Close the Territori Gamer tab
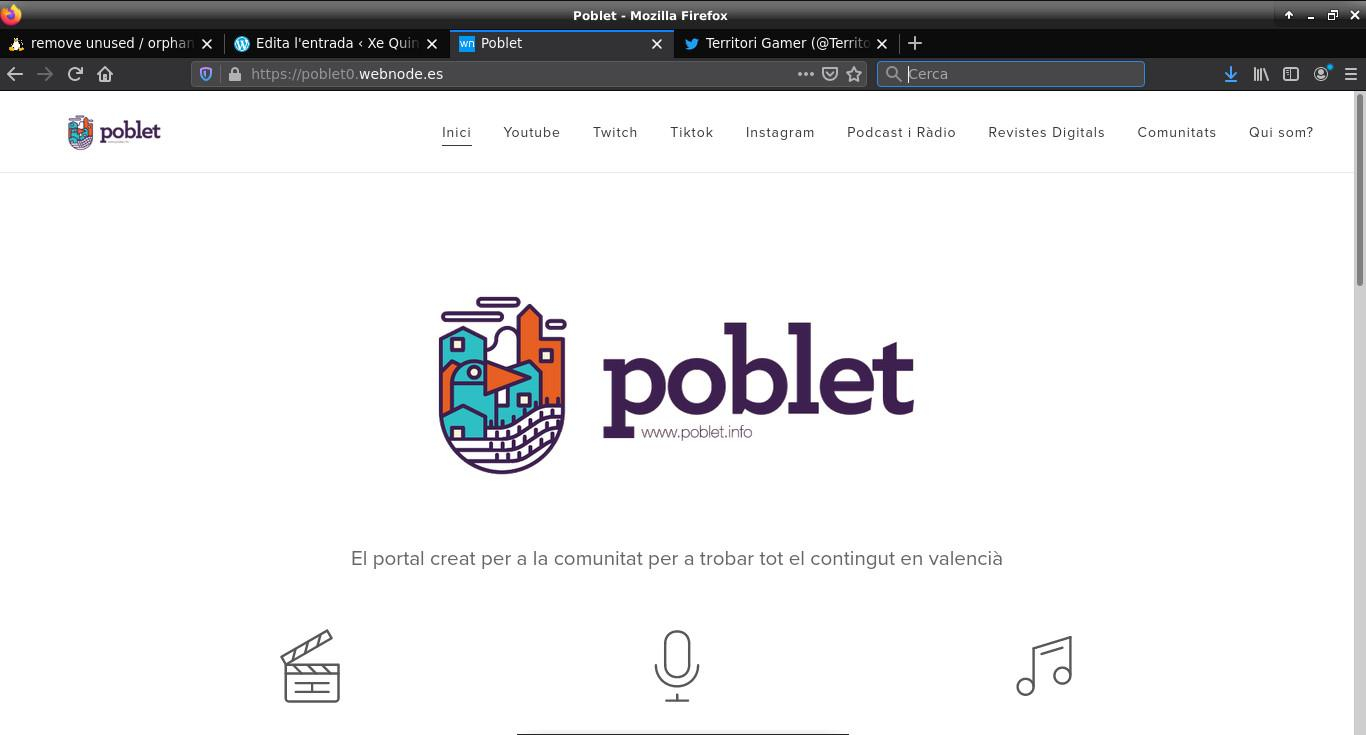1366x735 pixels. (882, 44)
